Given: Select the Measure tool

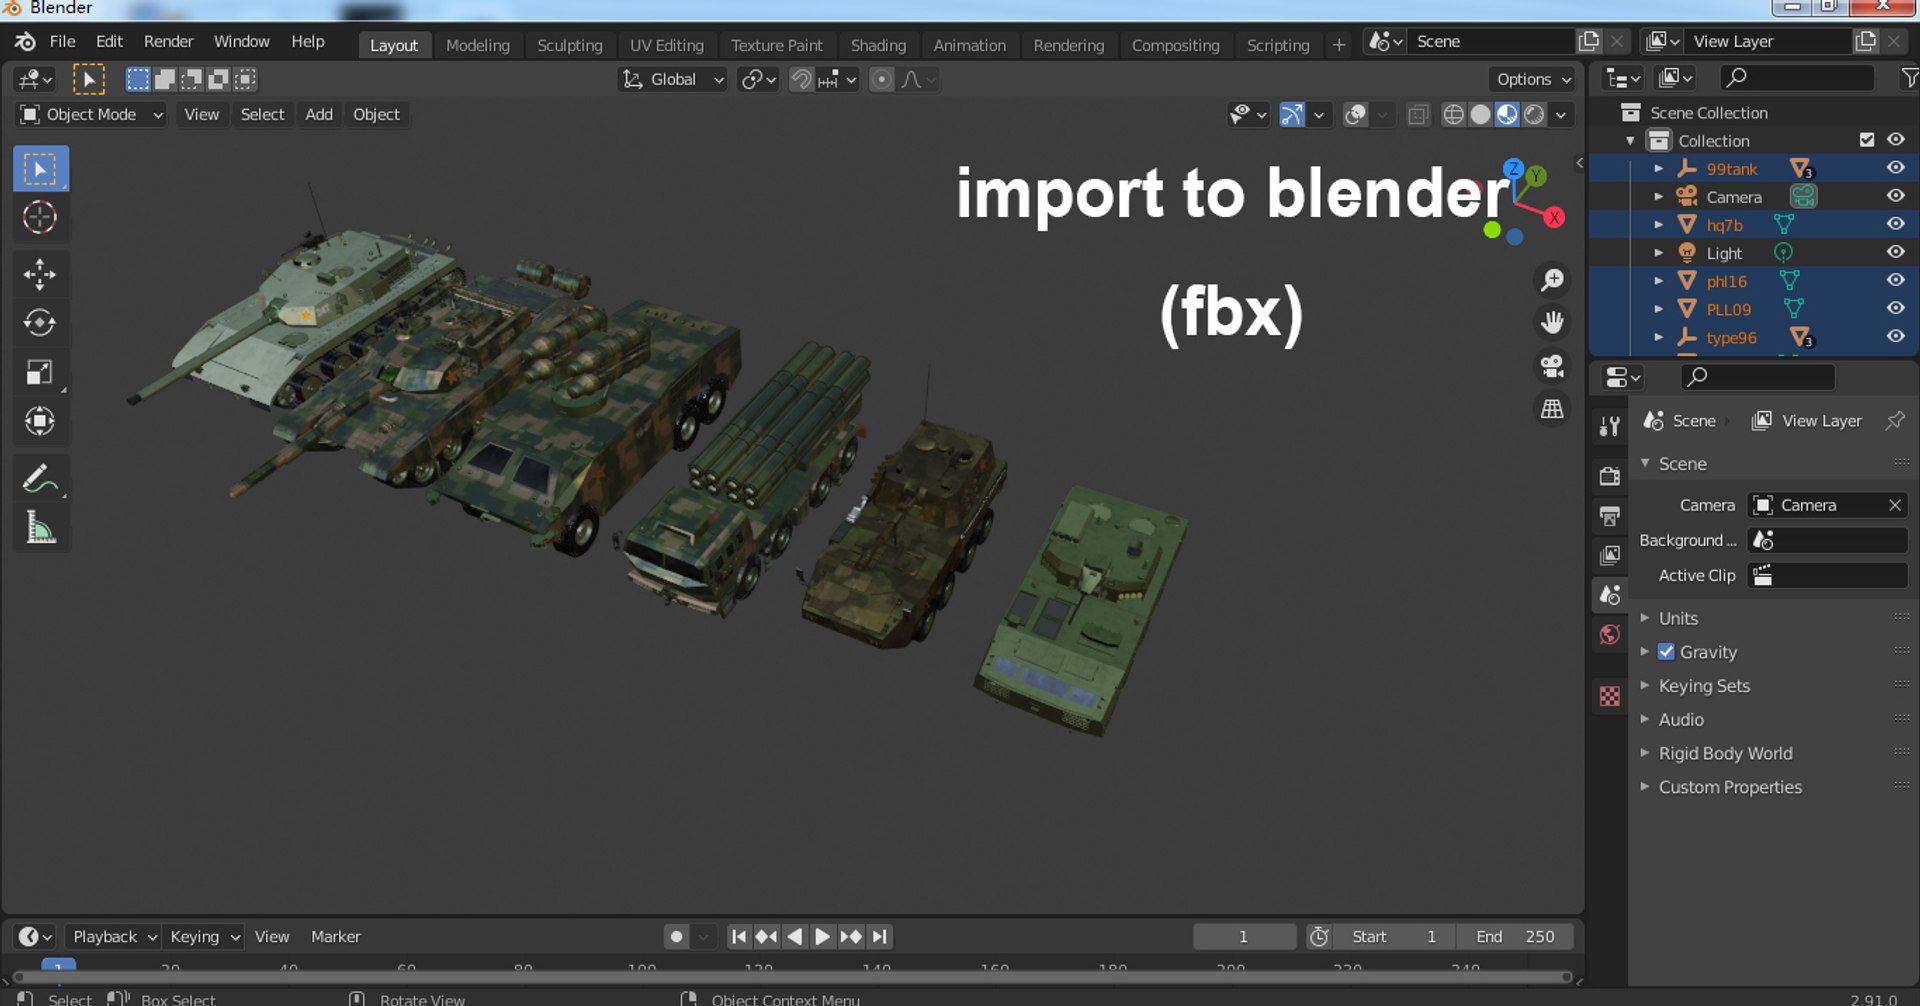Looking at the screenshot, I should [40, 527].
